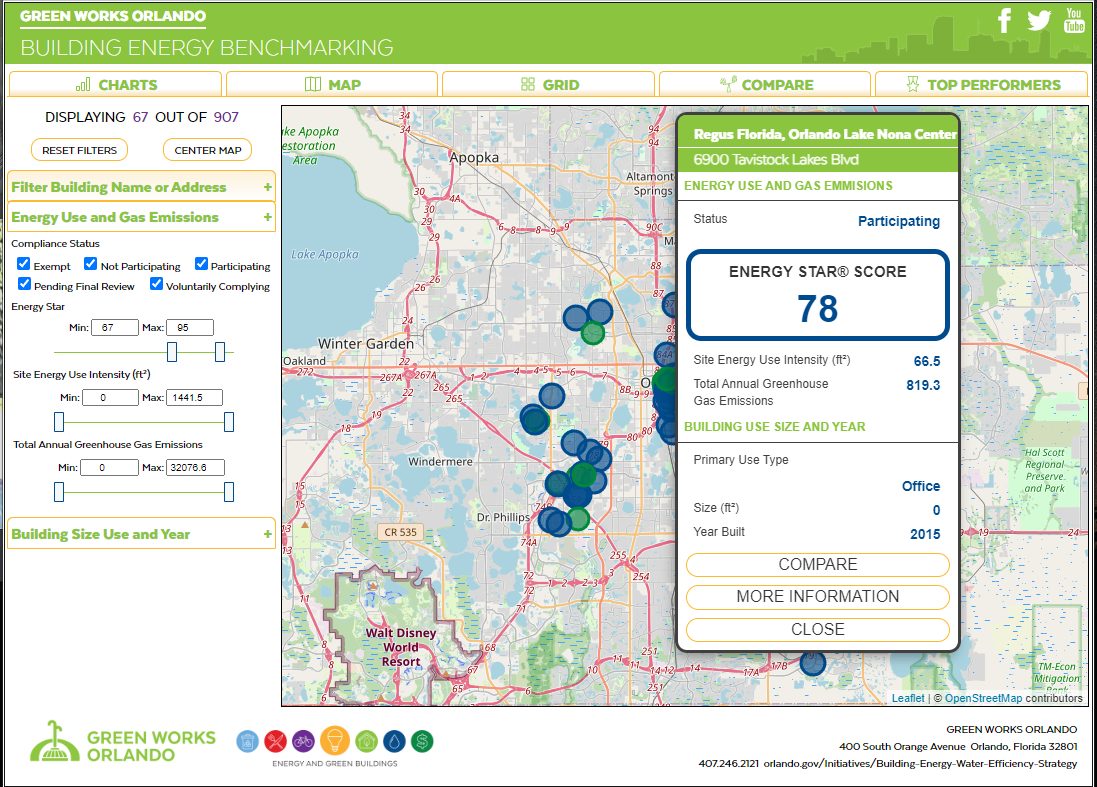Grab the Energy Star minimum slider handle
This screenshot has height=787, width=1097.
tap(172, 352)
